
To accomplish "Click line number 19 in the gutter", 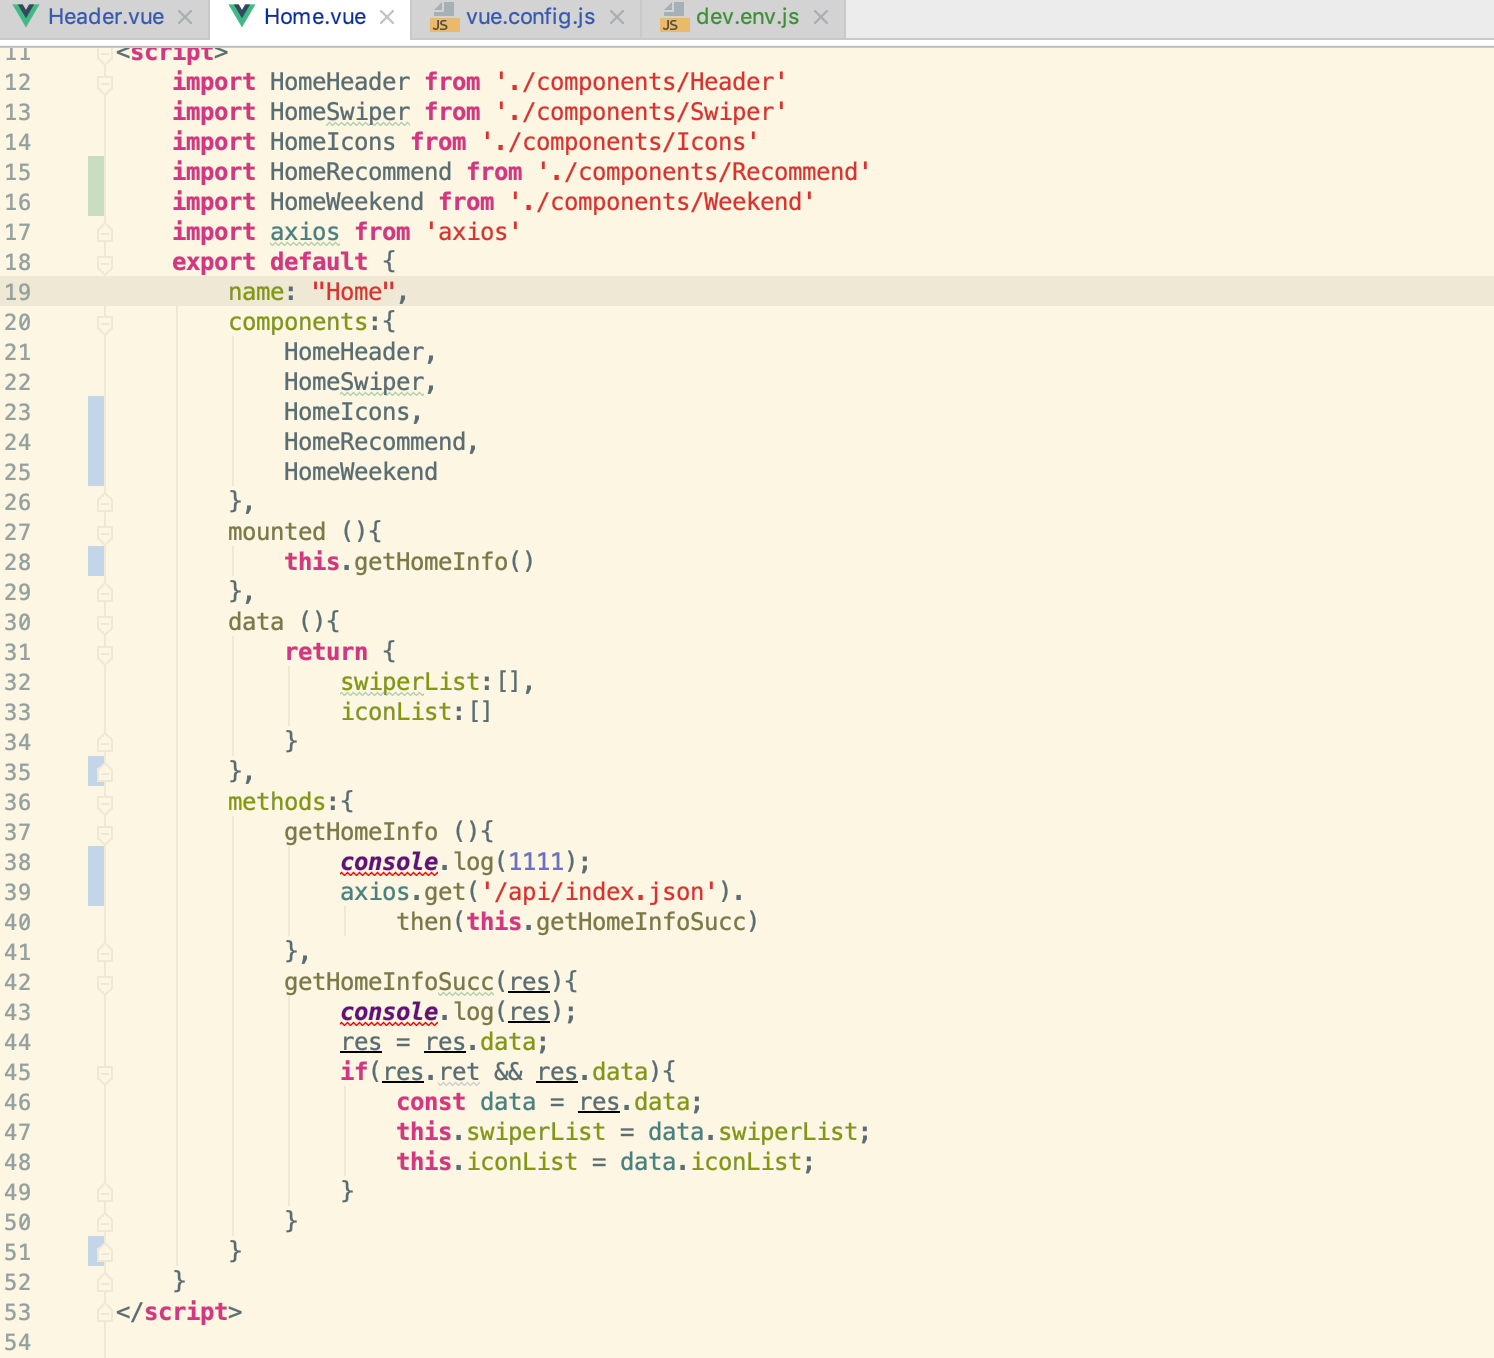I will pyautogui.click(x=18, y=292).
